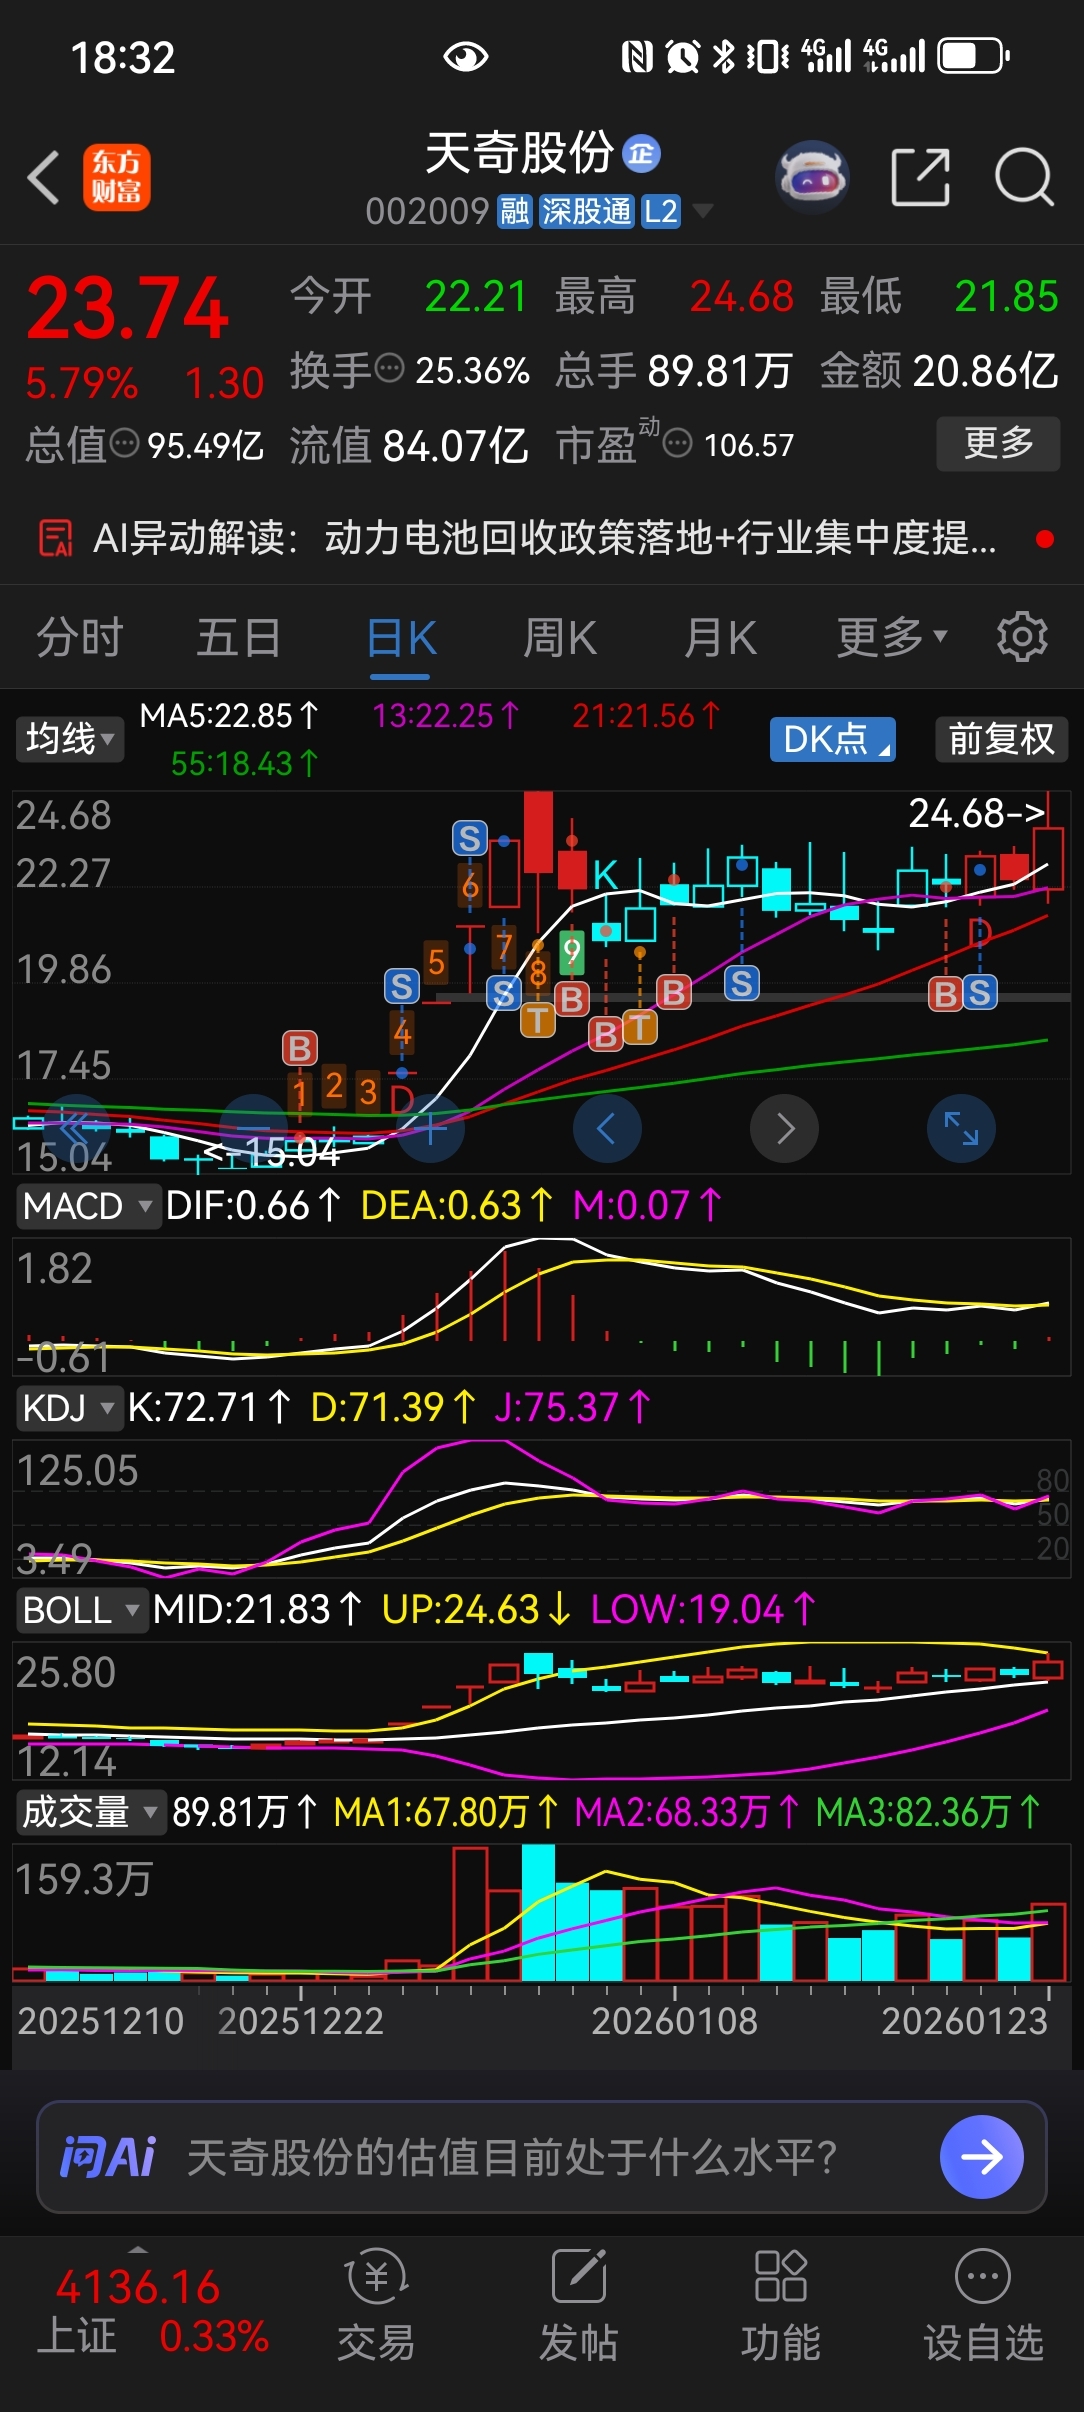
Task: Zoom in chart plus icon
Action: click(431, 1128)
